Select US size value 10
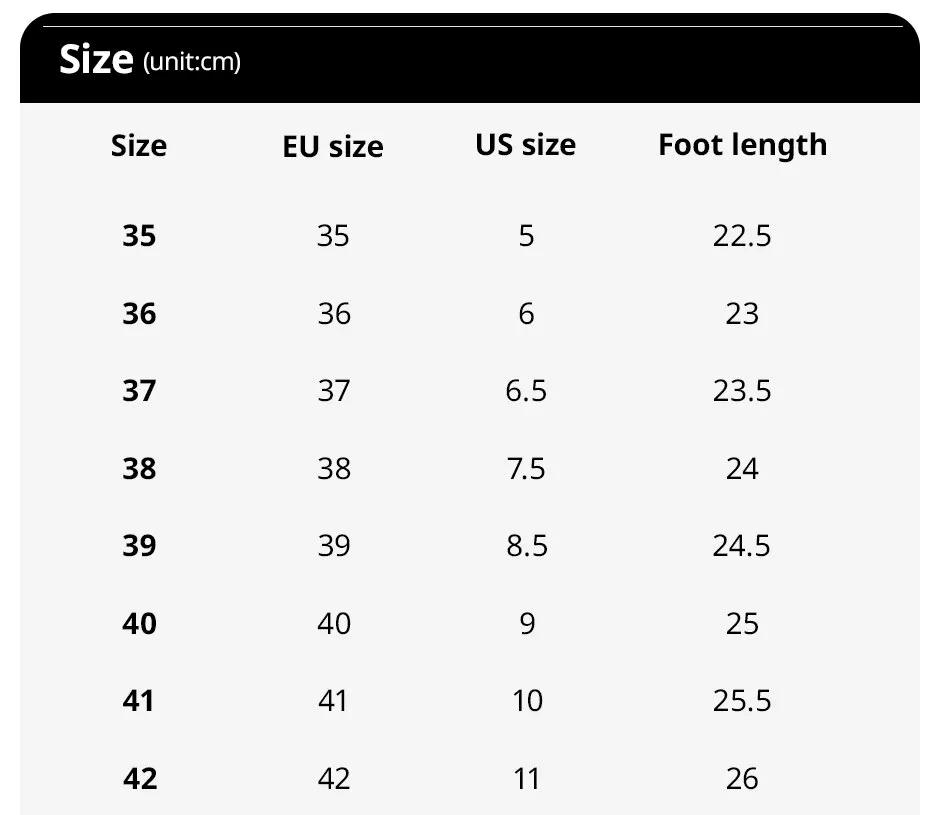Image resolution: width=940 pixels, height=815 pixels. click(x=528, y=701)
